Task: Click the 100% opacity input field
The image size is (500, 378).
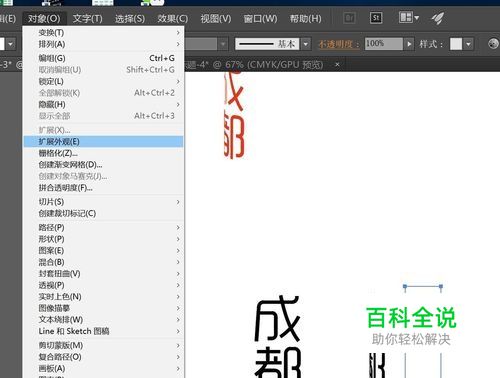Action: 384,44
